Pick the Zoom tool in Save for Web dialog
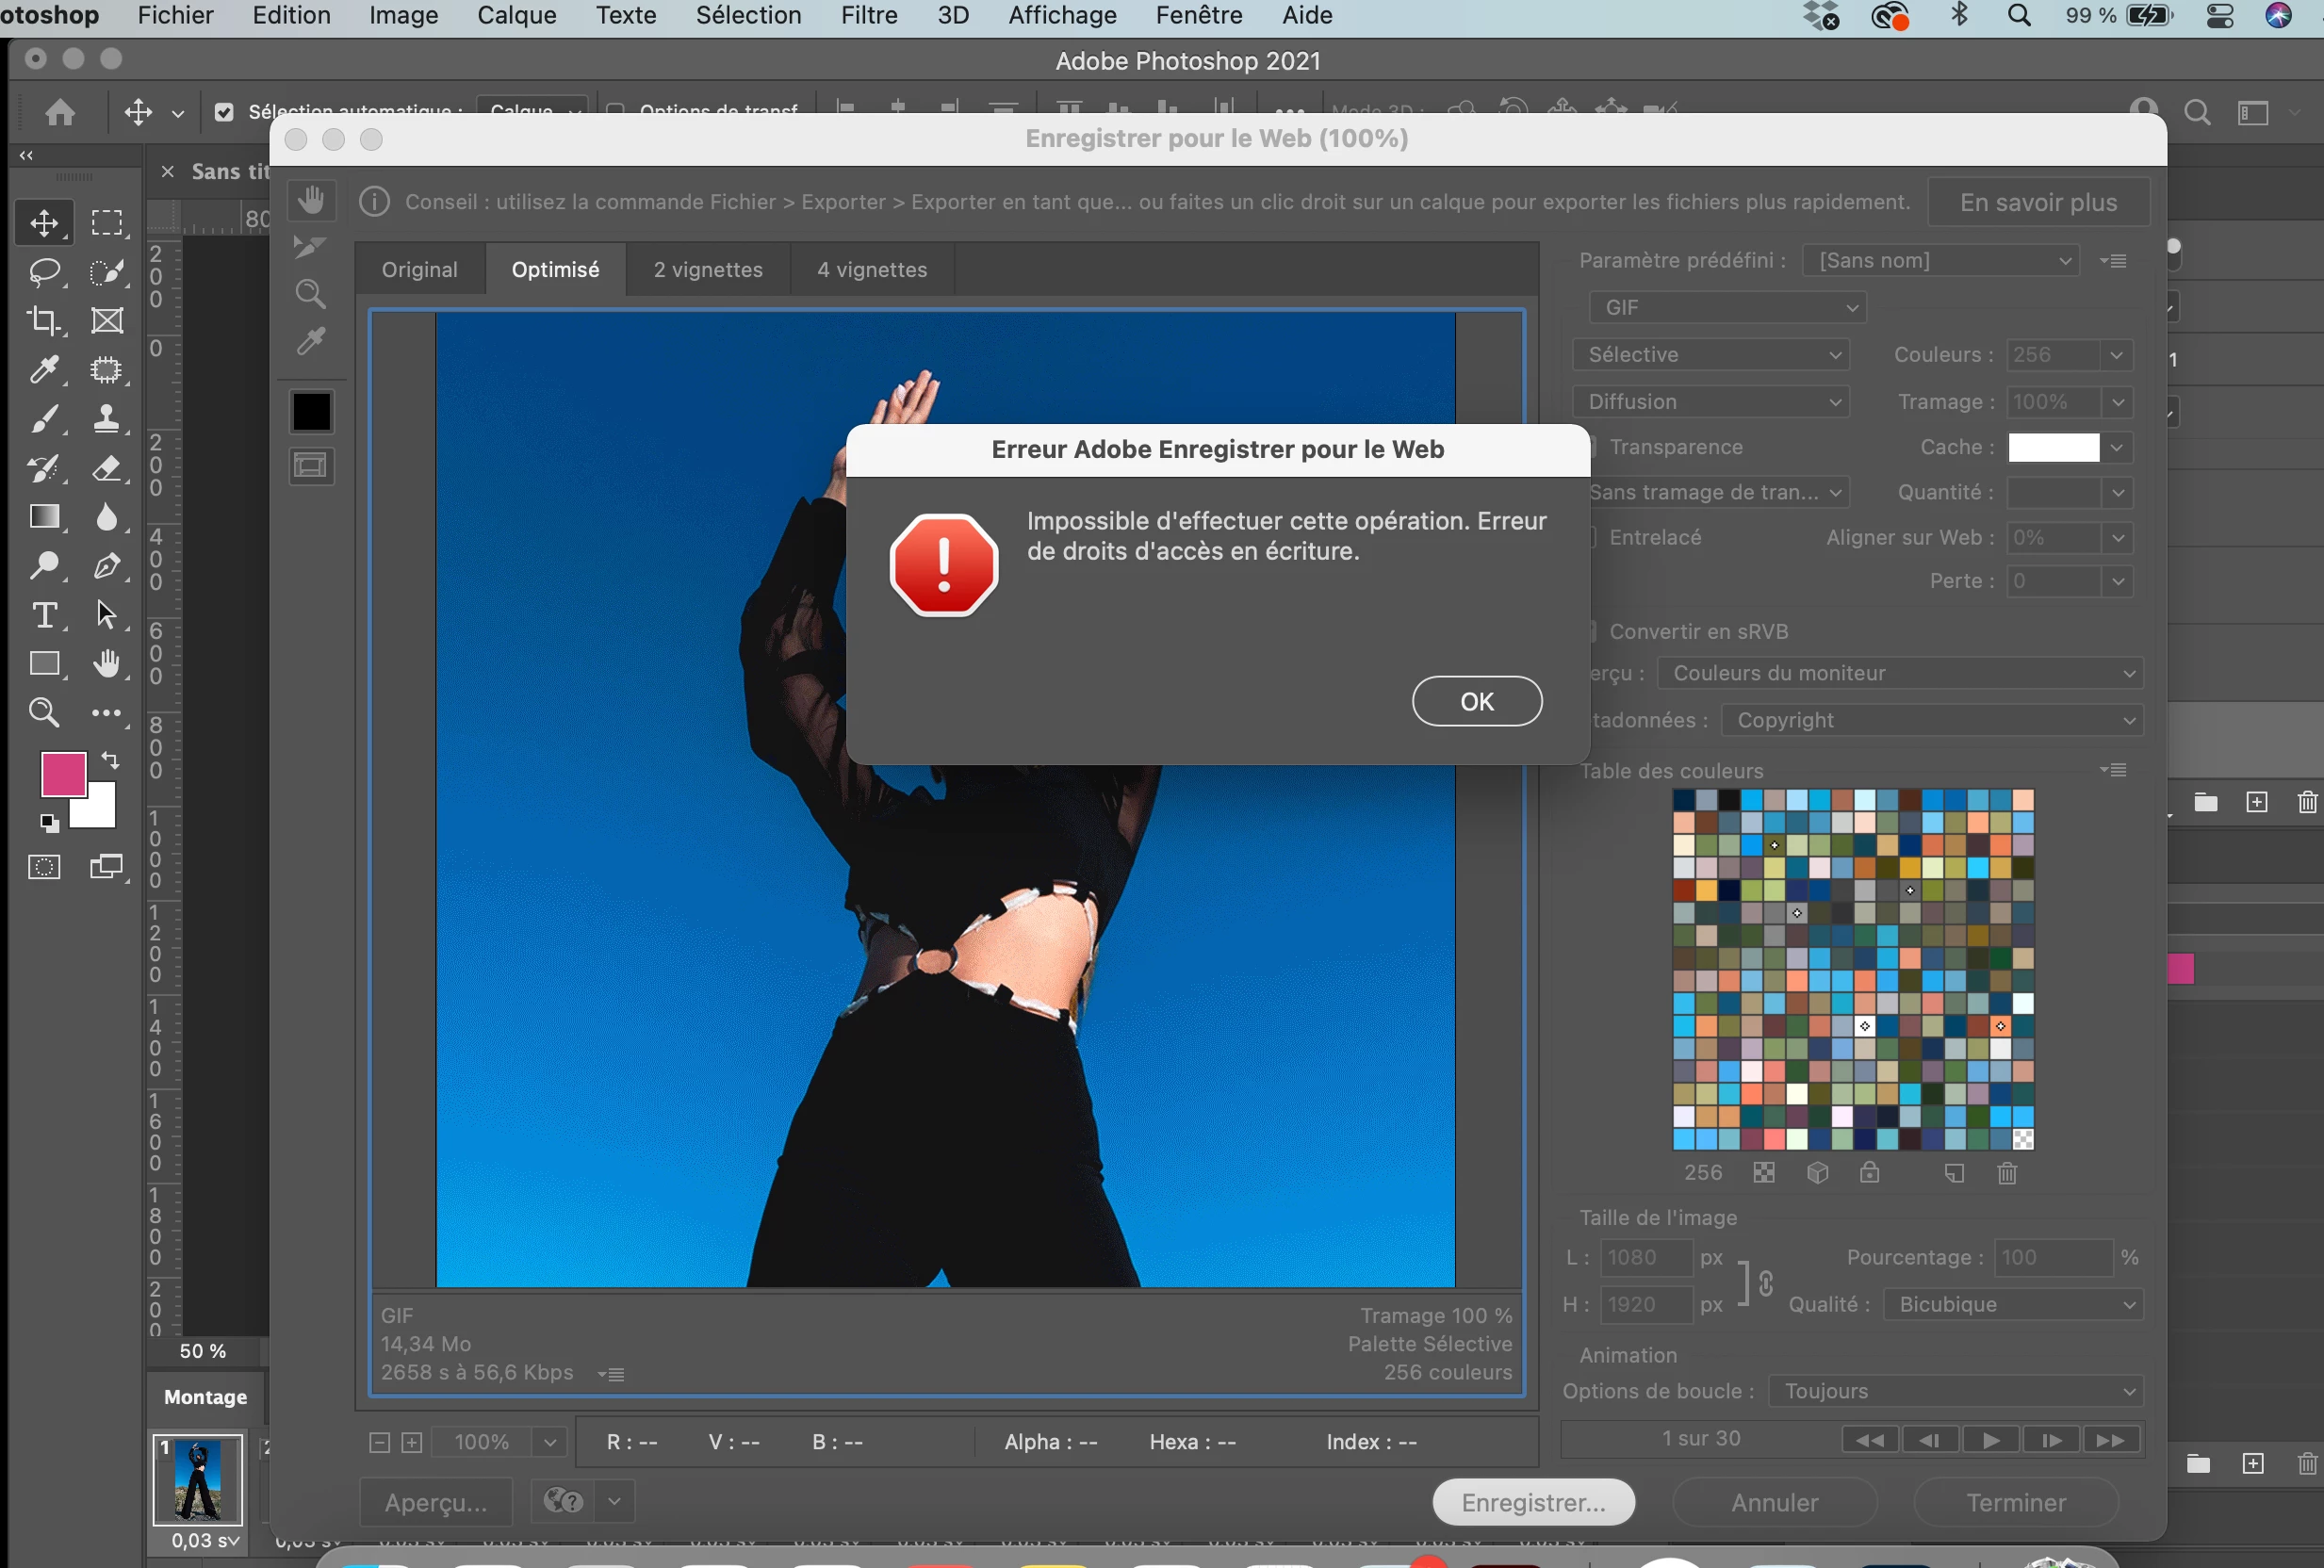The height and width of the screenshot is (1568, 2324). [x=311, y=294]
